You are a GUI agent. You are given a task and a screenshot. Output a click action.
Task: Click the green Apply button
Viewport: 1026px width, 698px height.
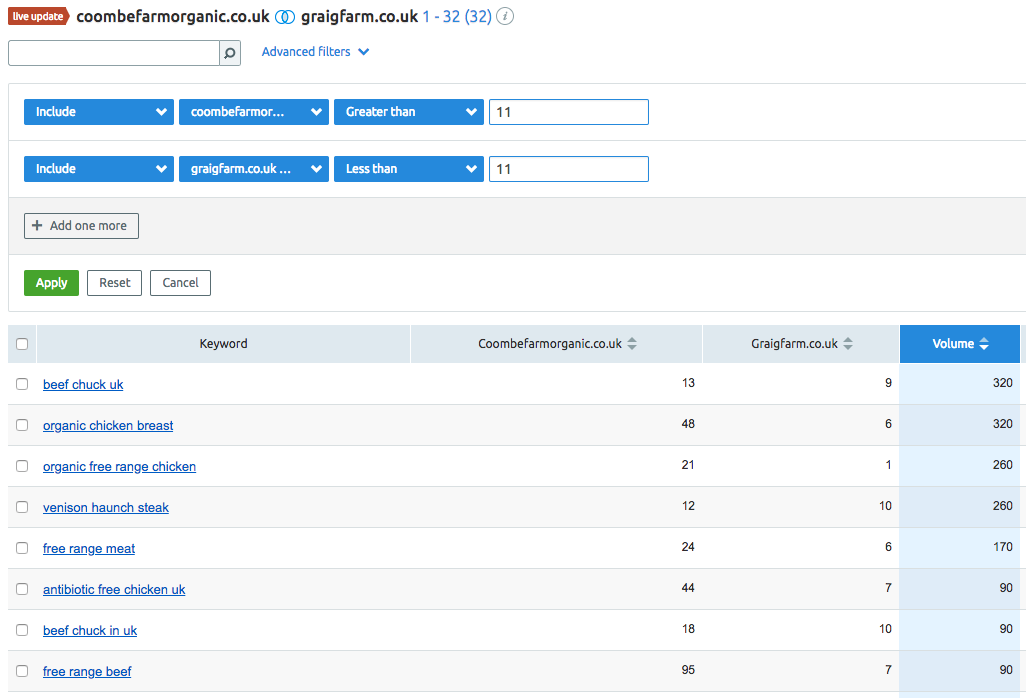coord(52,283)
